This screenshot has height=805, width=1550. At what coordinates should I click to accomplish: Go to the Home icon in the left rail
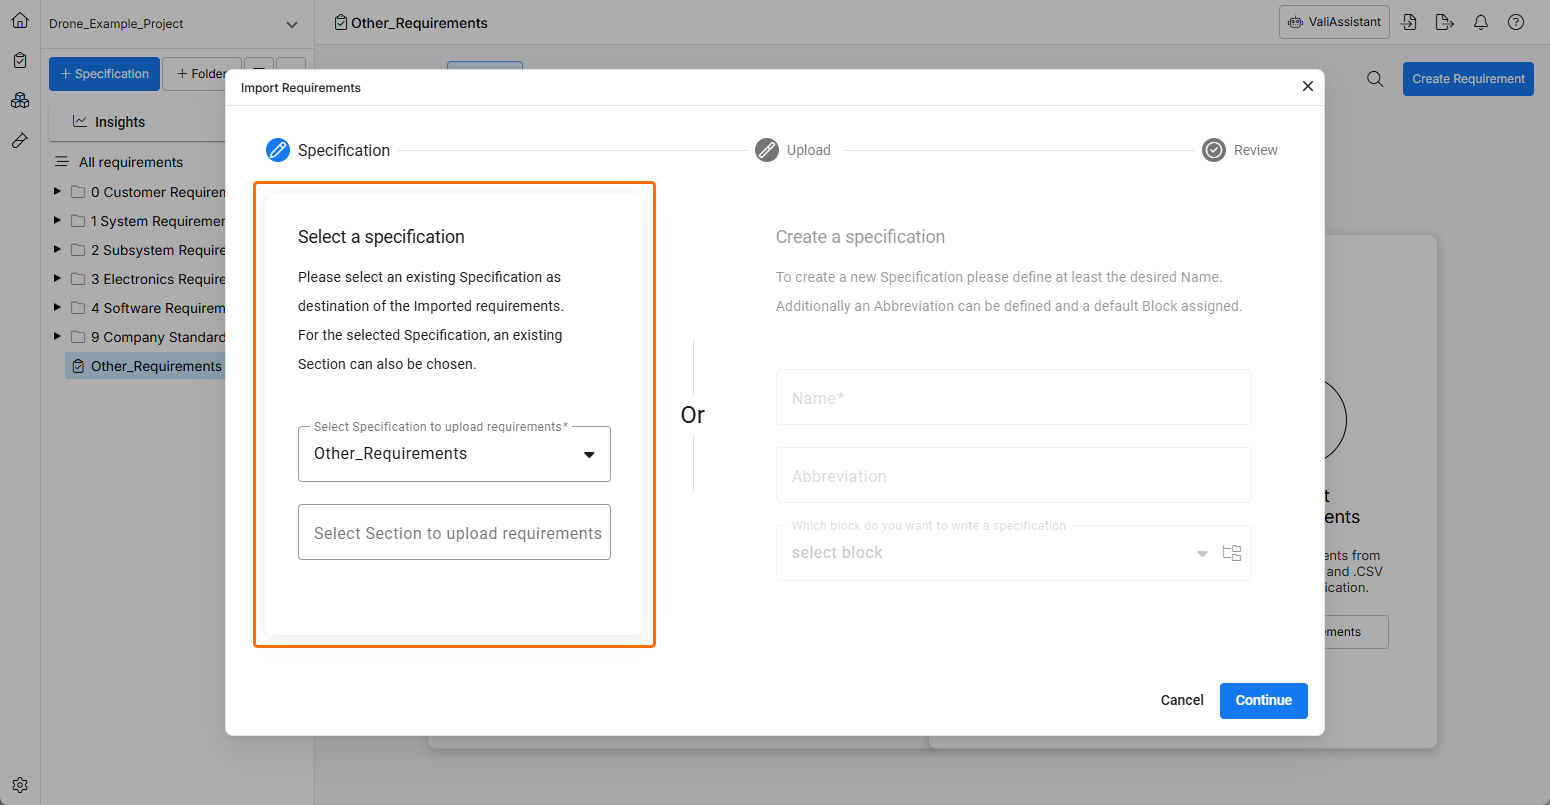click(x=20, y=20)
